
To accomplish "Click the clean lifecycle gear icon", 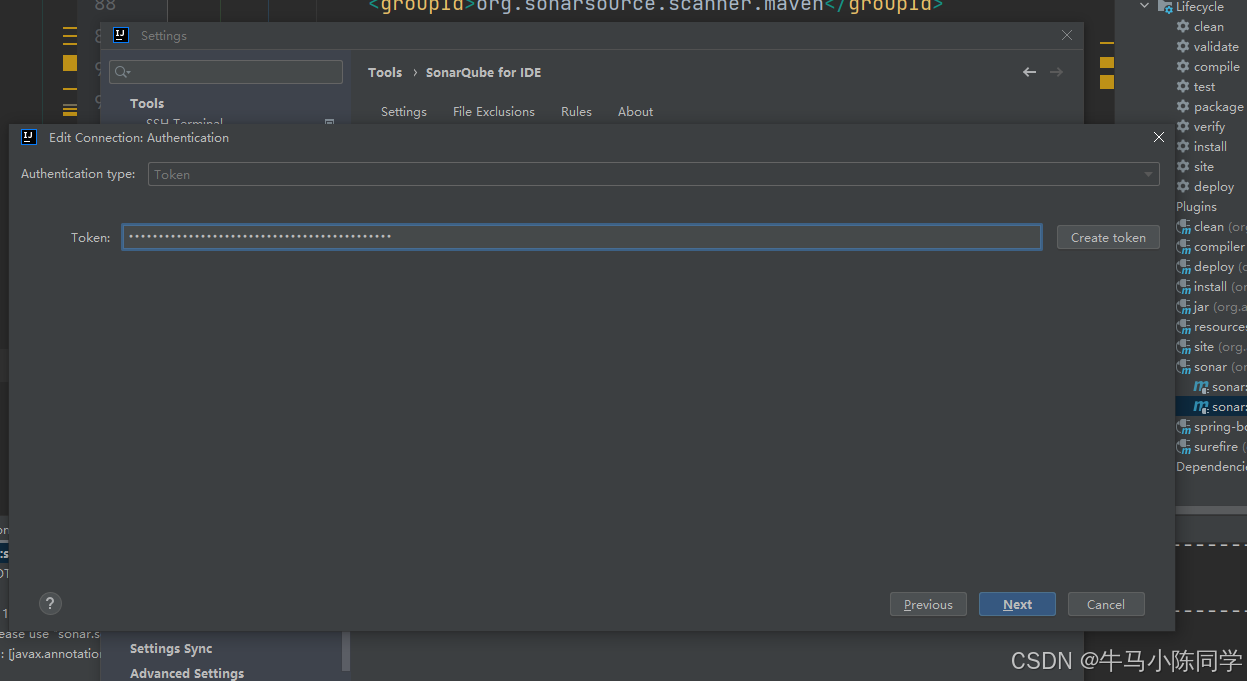I will click(1183, 27).
